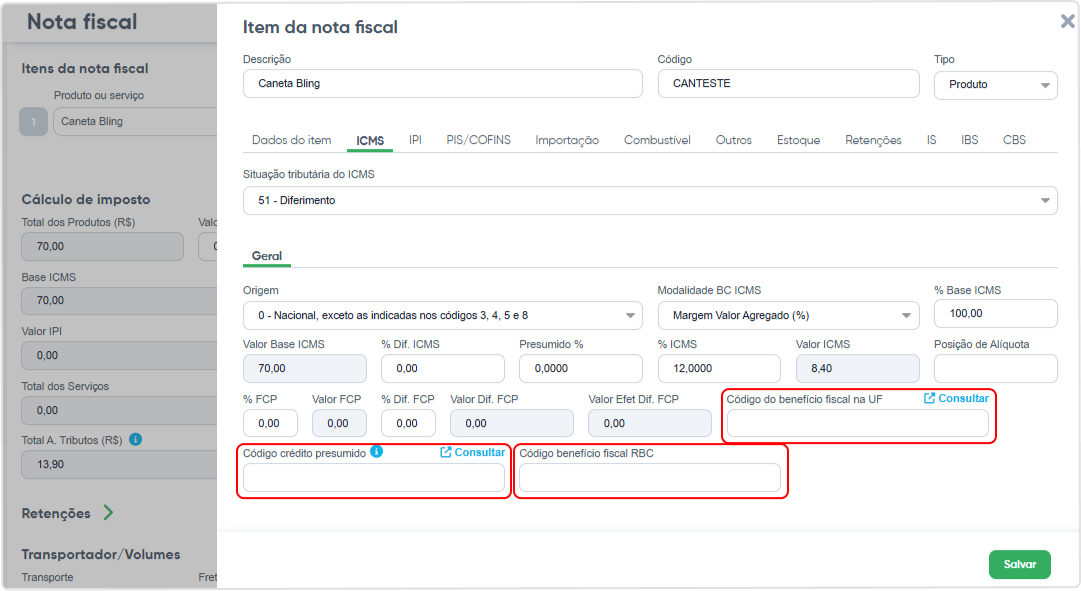Click Total dos Produtos field in Nota fiscal page
This screenshot has height=591, width=1081.
102,246
